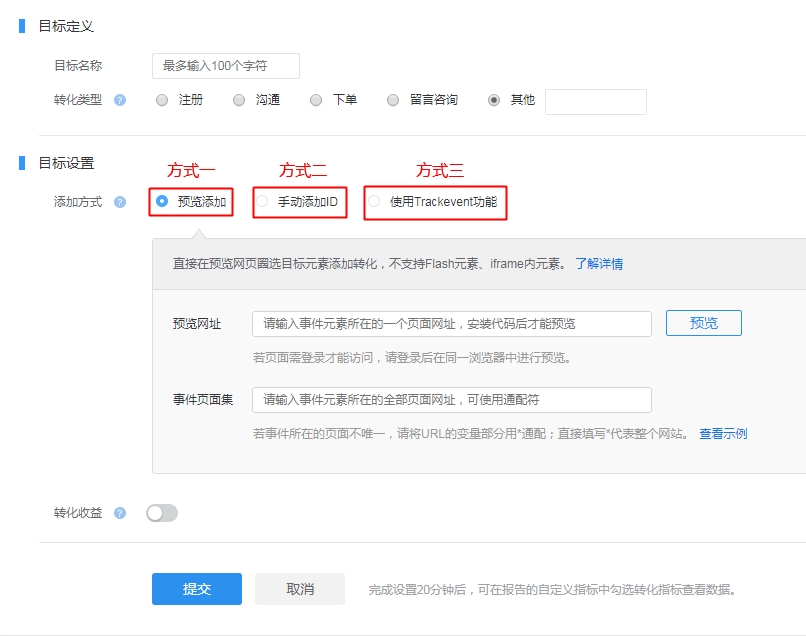Click the 预览网址 input box
Viewport: 806px width, 636px height.
point(451,323)
